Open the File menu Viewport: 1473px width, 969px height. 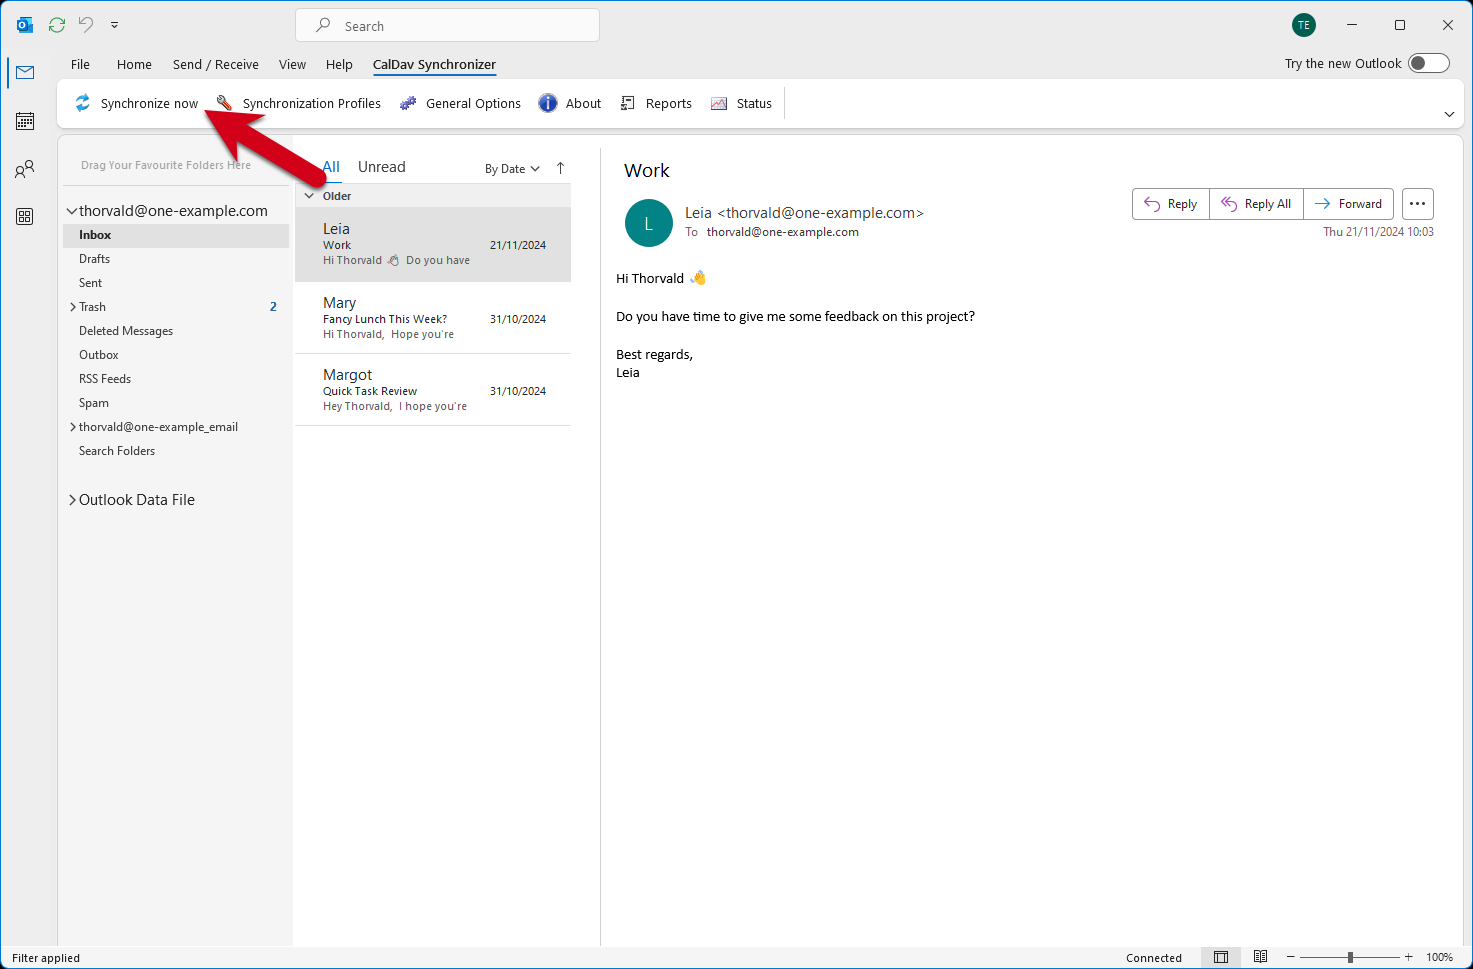80,64
